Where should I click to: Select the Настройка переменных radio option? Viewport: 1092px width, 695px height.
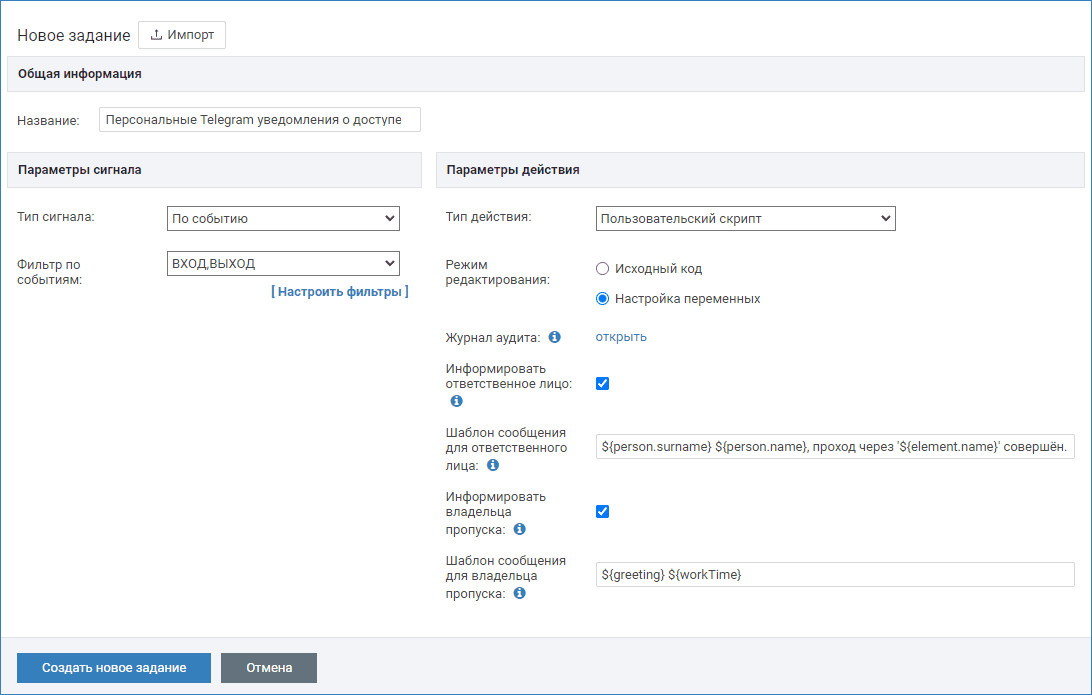602,299
